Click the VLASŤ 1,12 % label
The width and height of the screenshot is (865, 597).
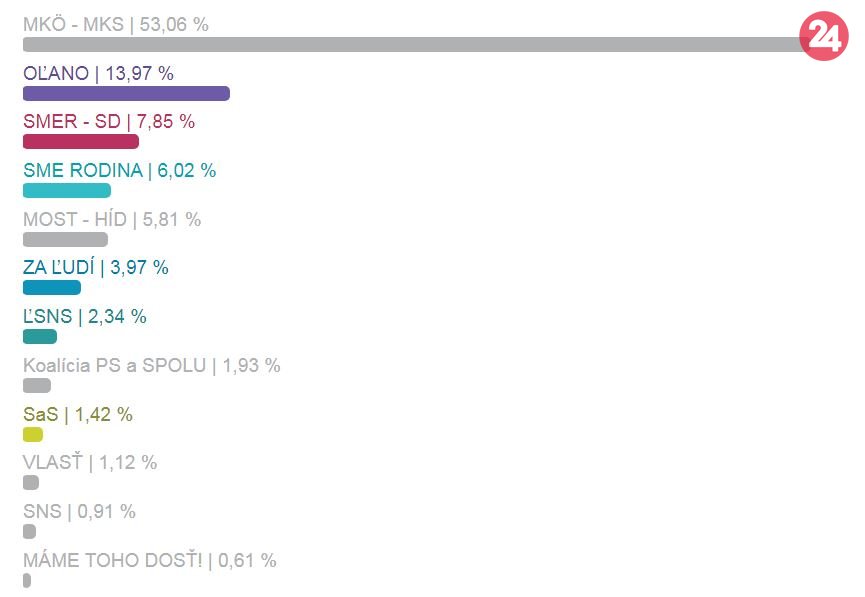(90, 462)
